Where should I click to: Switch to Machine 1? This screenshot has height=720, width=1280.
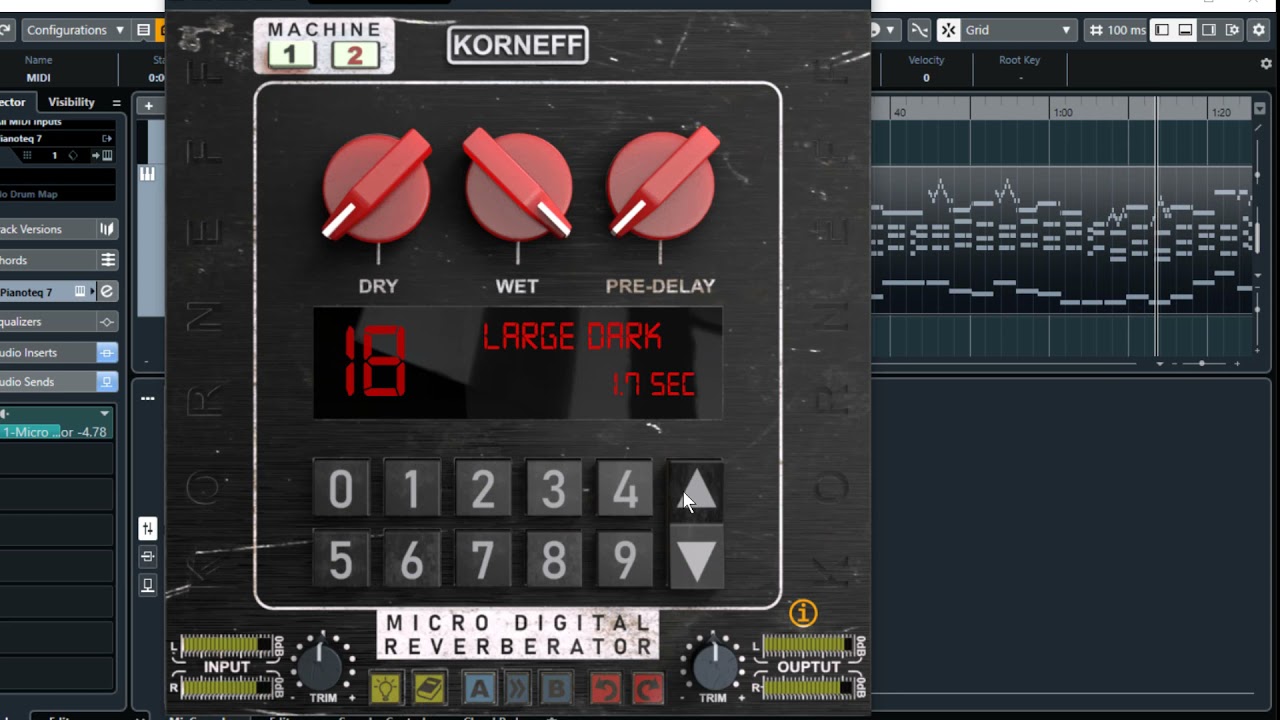291,55
